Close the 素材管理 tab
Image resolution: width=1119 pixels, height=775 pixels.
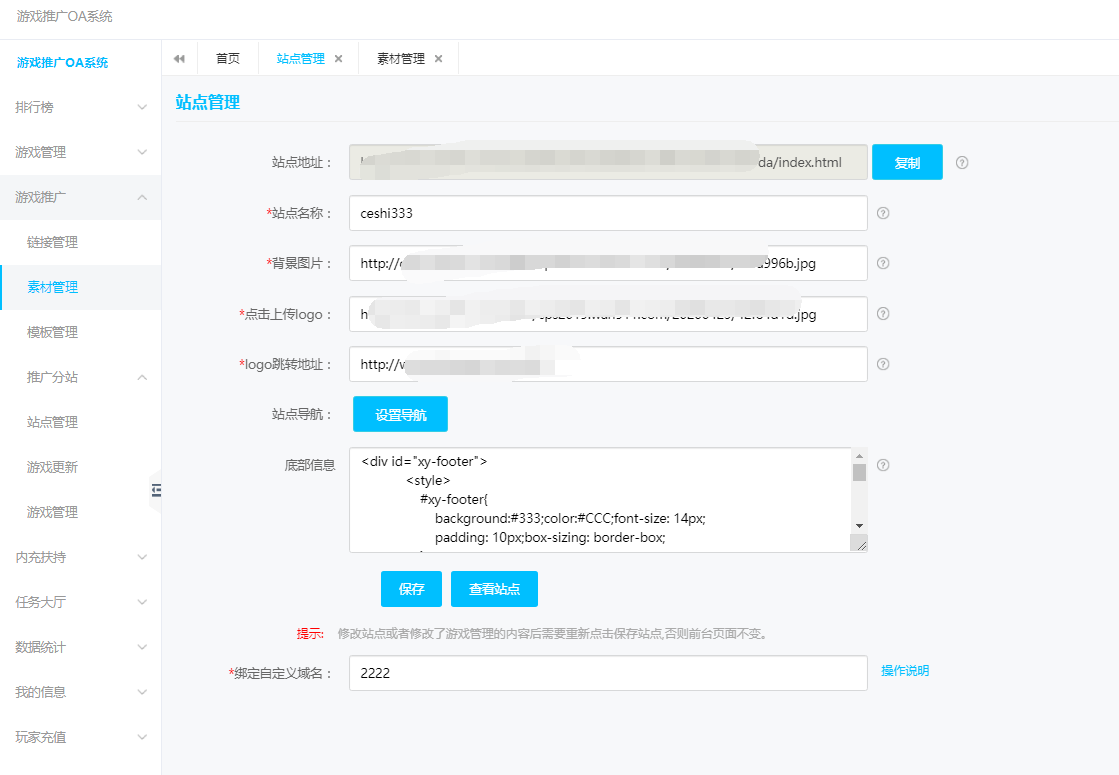point(438,59)
